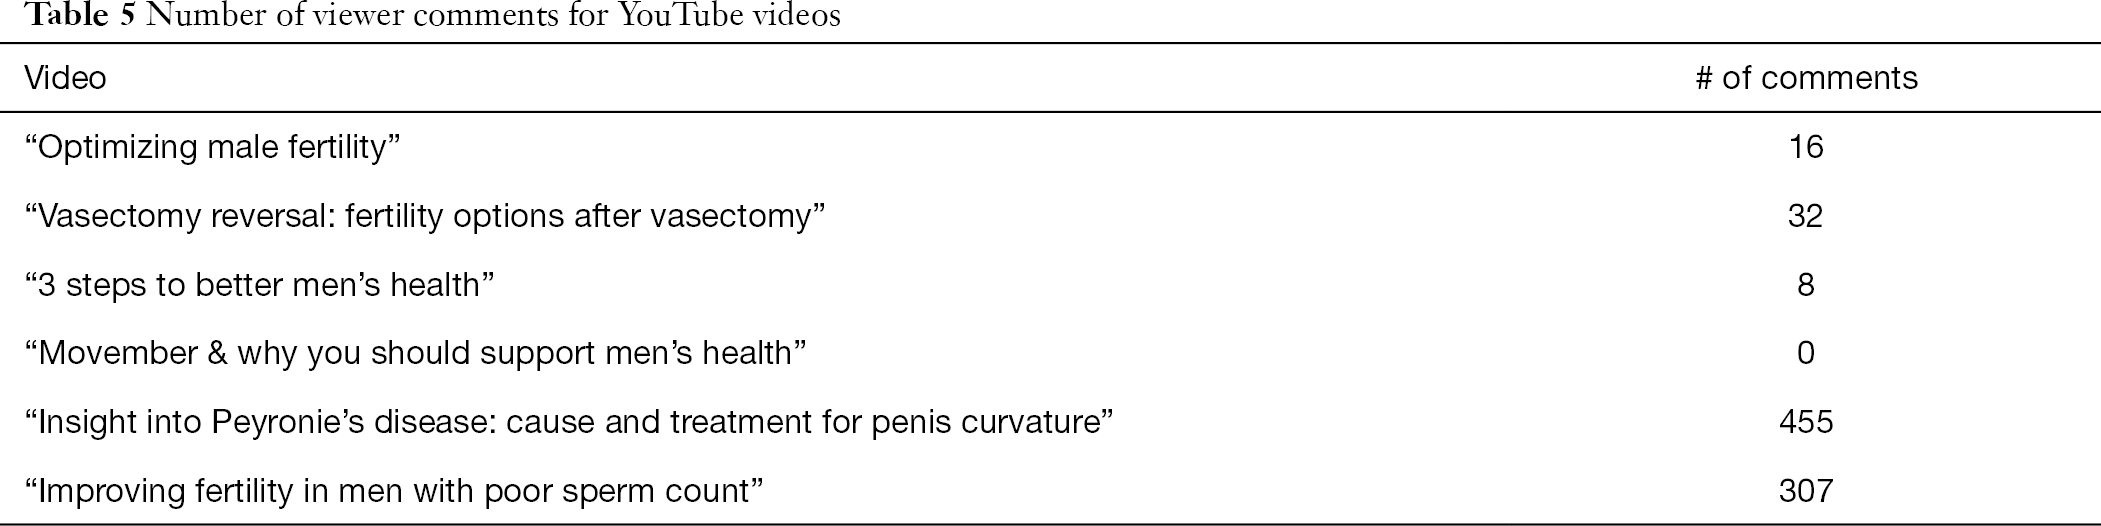Click the "Optimizing male fertility" video title

[x=212, y=148]
